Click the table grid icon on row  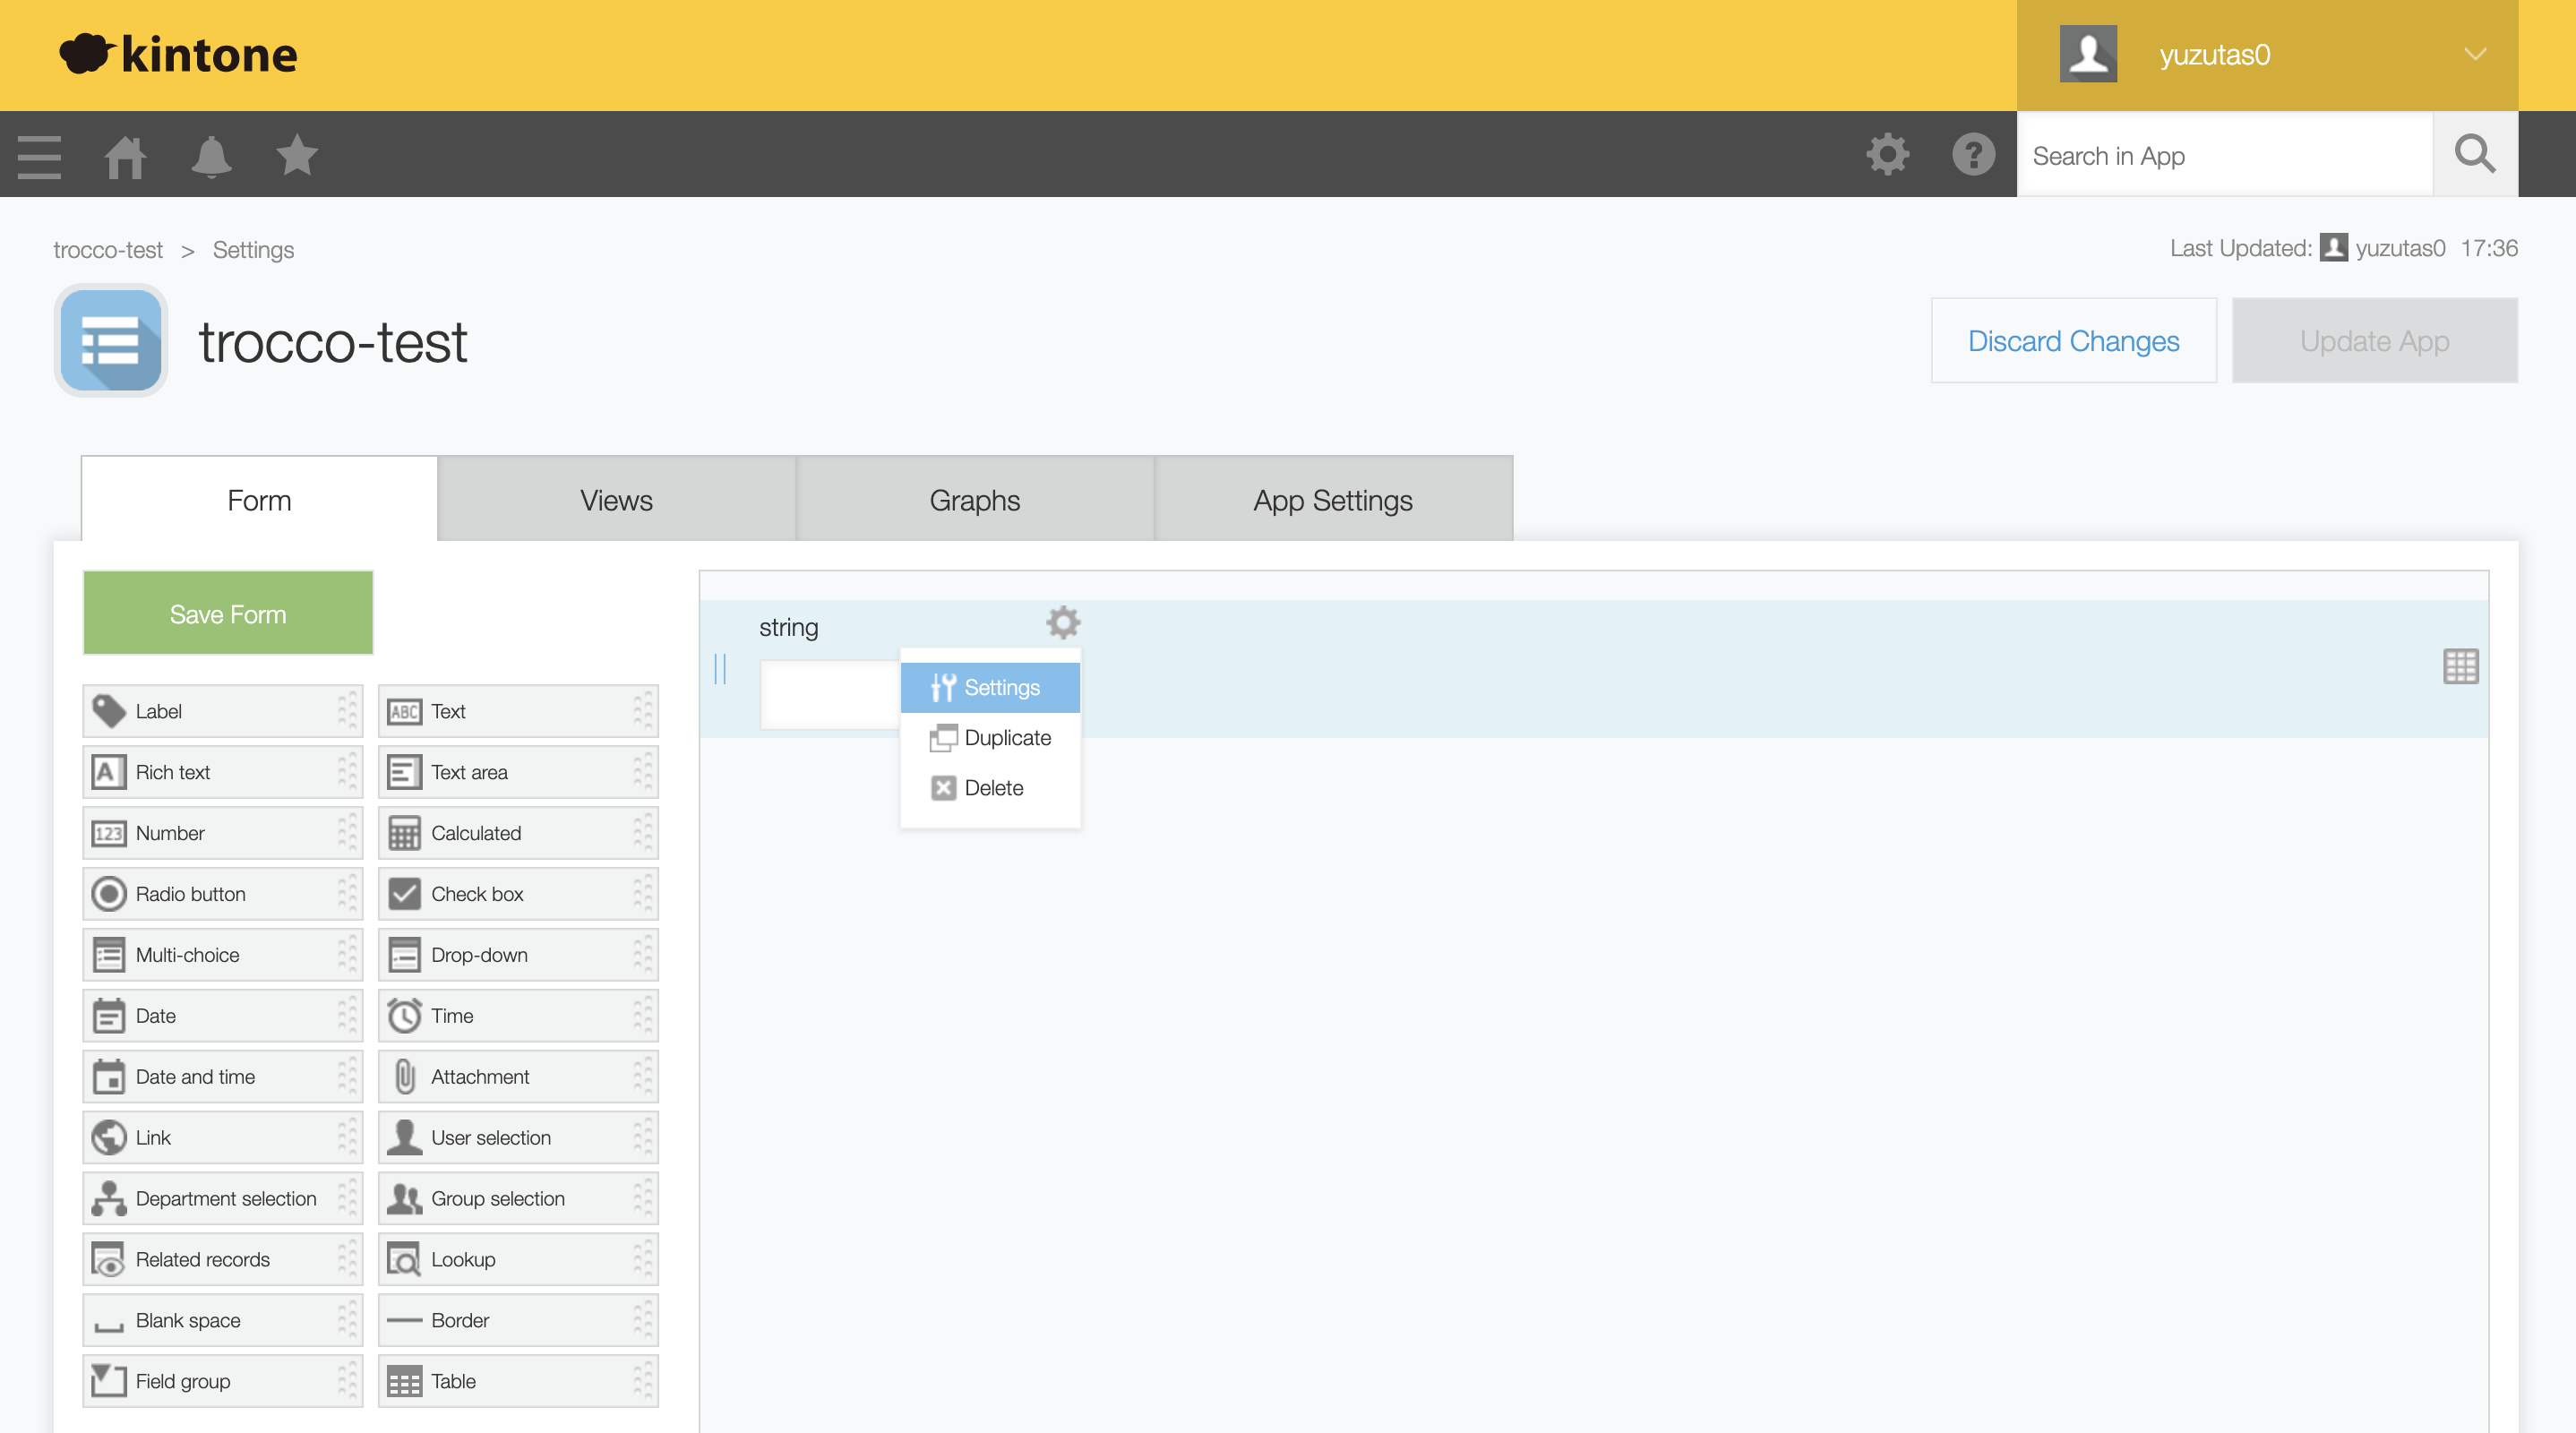coord(2460,667)
